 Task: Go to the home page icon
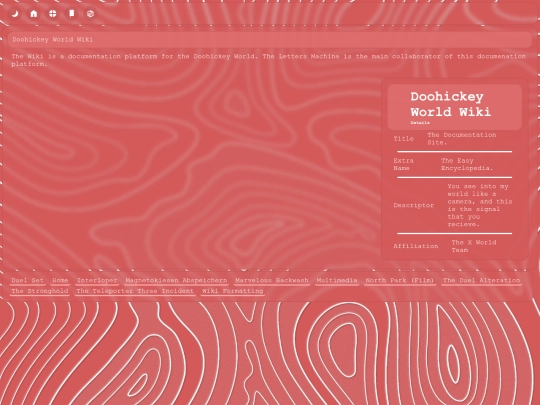[34, 14]
